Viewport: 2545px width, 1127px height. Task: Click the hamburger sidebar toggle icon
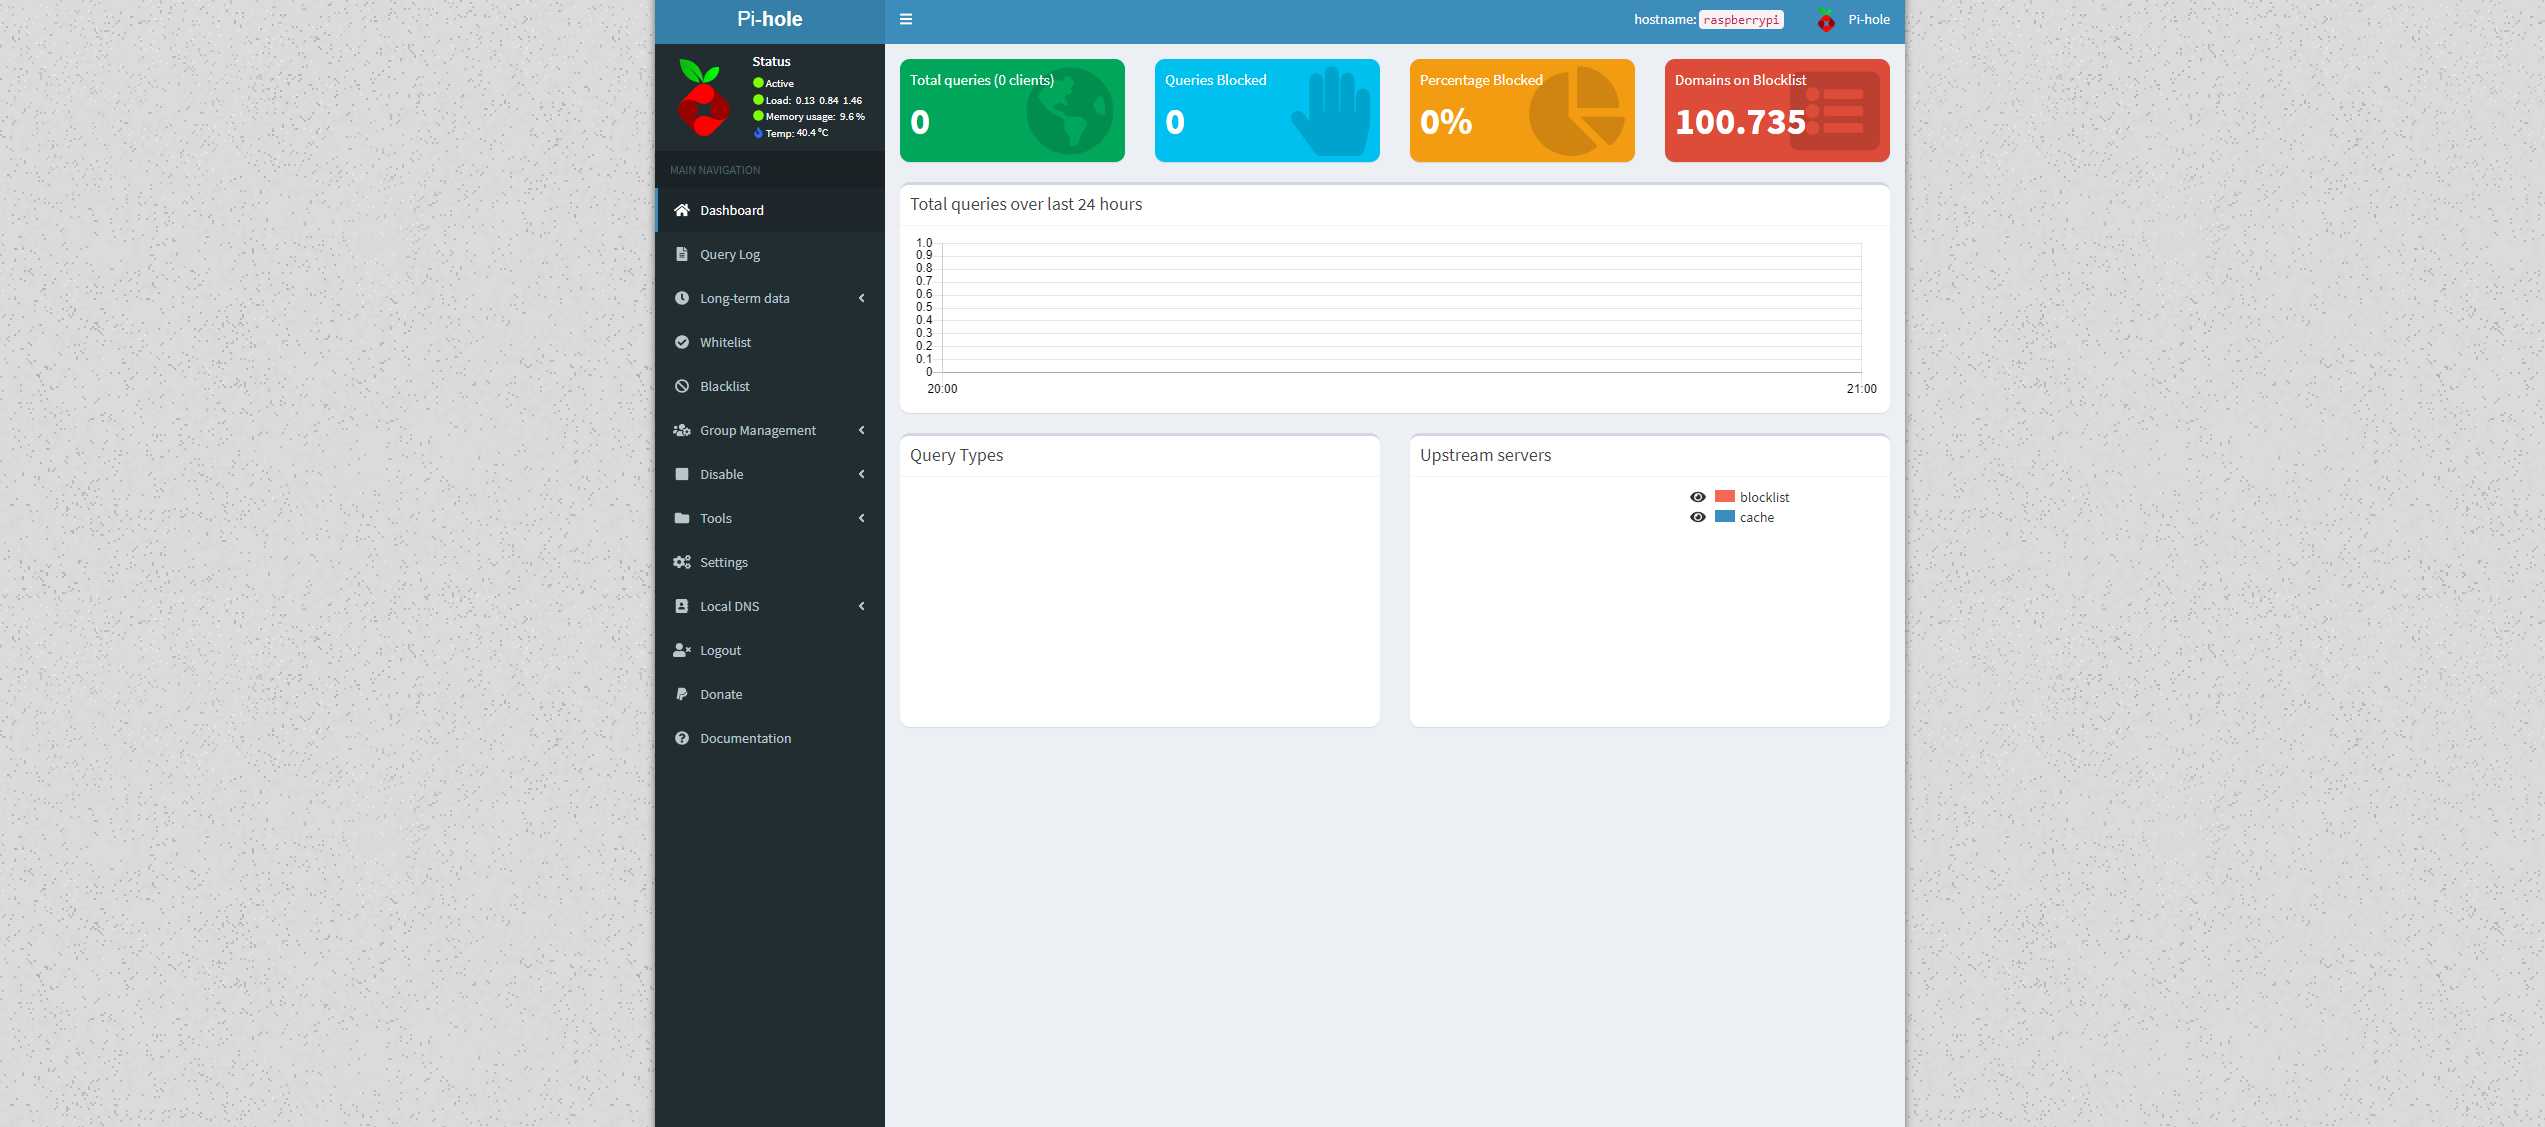coord(906,19)
